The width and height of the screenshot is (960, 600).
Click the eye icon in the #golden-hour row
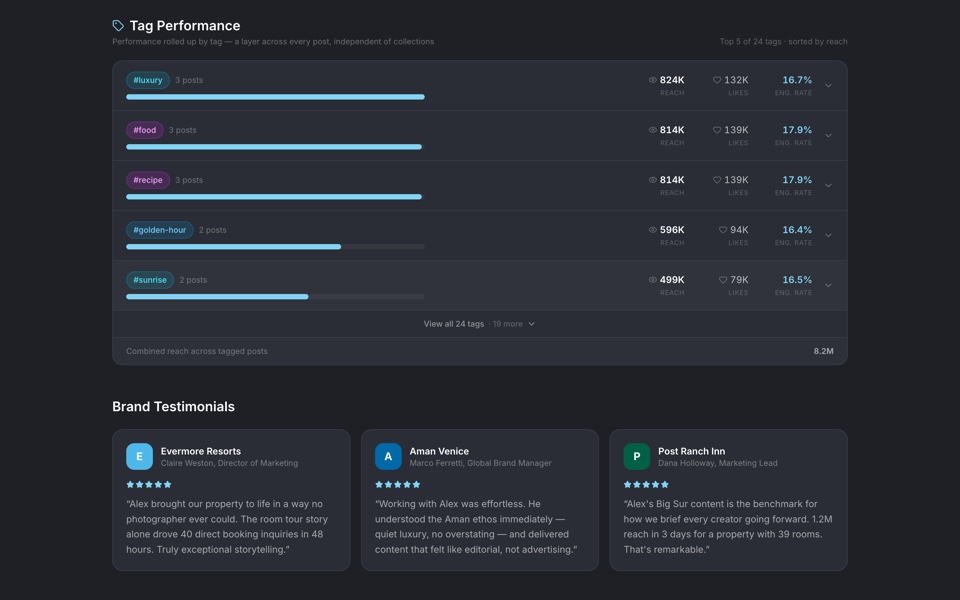653,230
